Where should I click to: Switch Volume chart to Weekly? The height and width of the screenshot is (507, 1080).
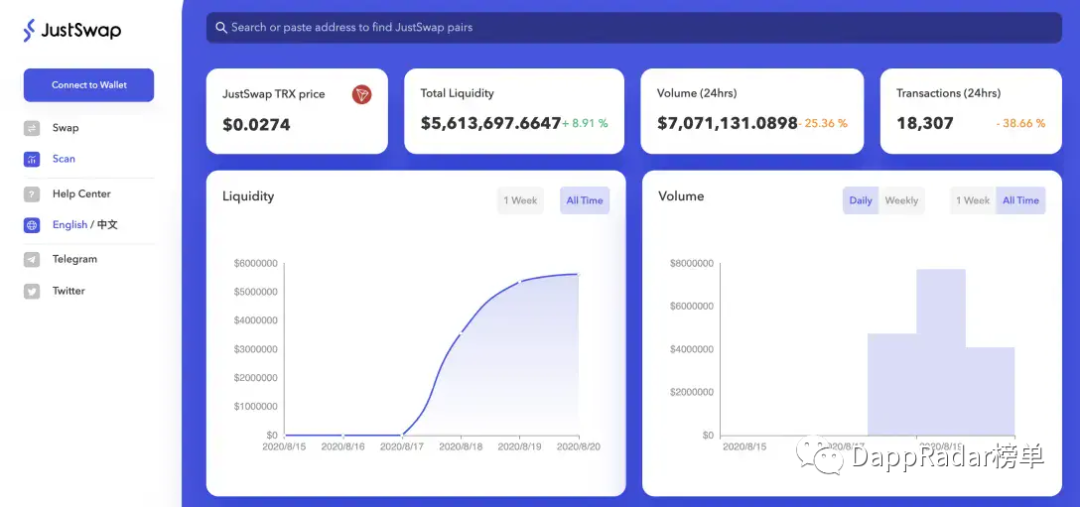point(901,200)
